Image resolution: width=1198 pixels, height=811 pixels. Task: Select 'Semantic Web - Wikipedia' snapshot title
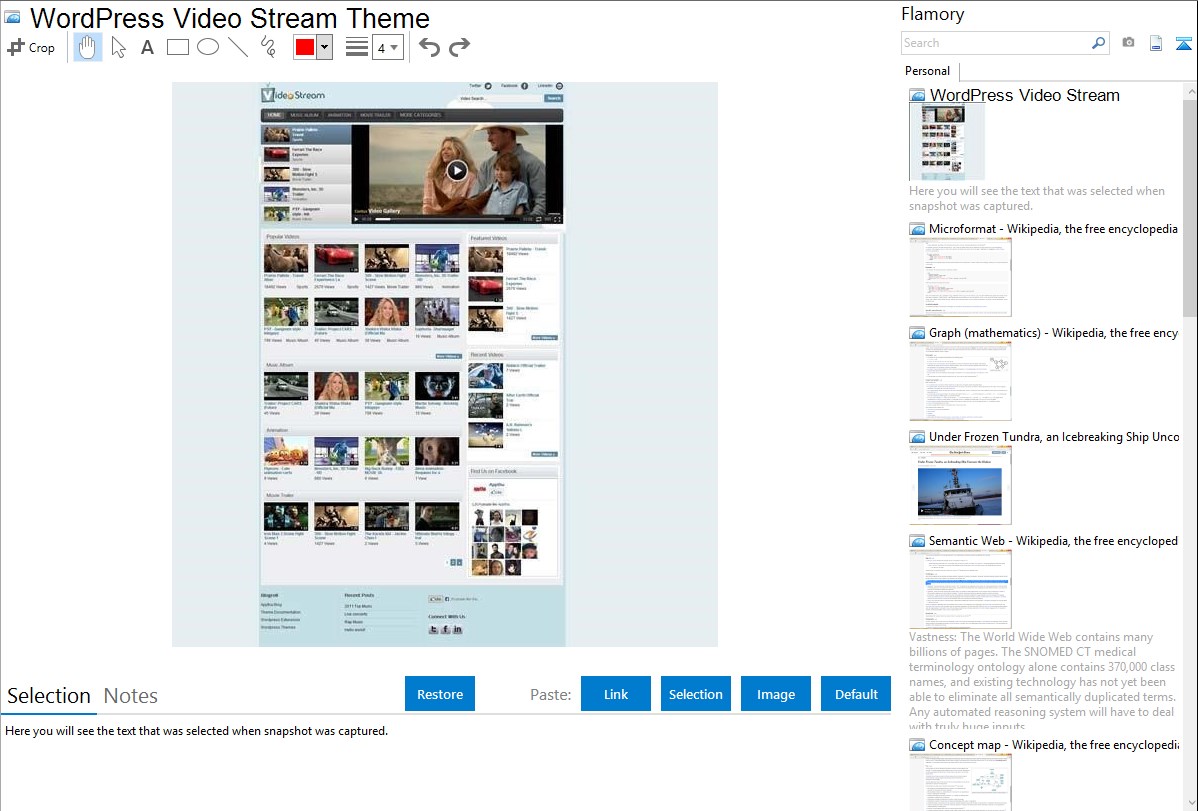tap(1053, 540)
